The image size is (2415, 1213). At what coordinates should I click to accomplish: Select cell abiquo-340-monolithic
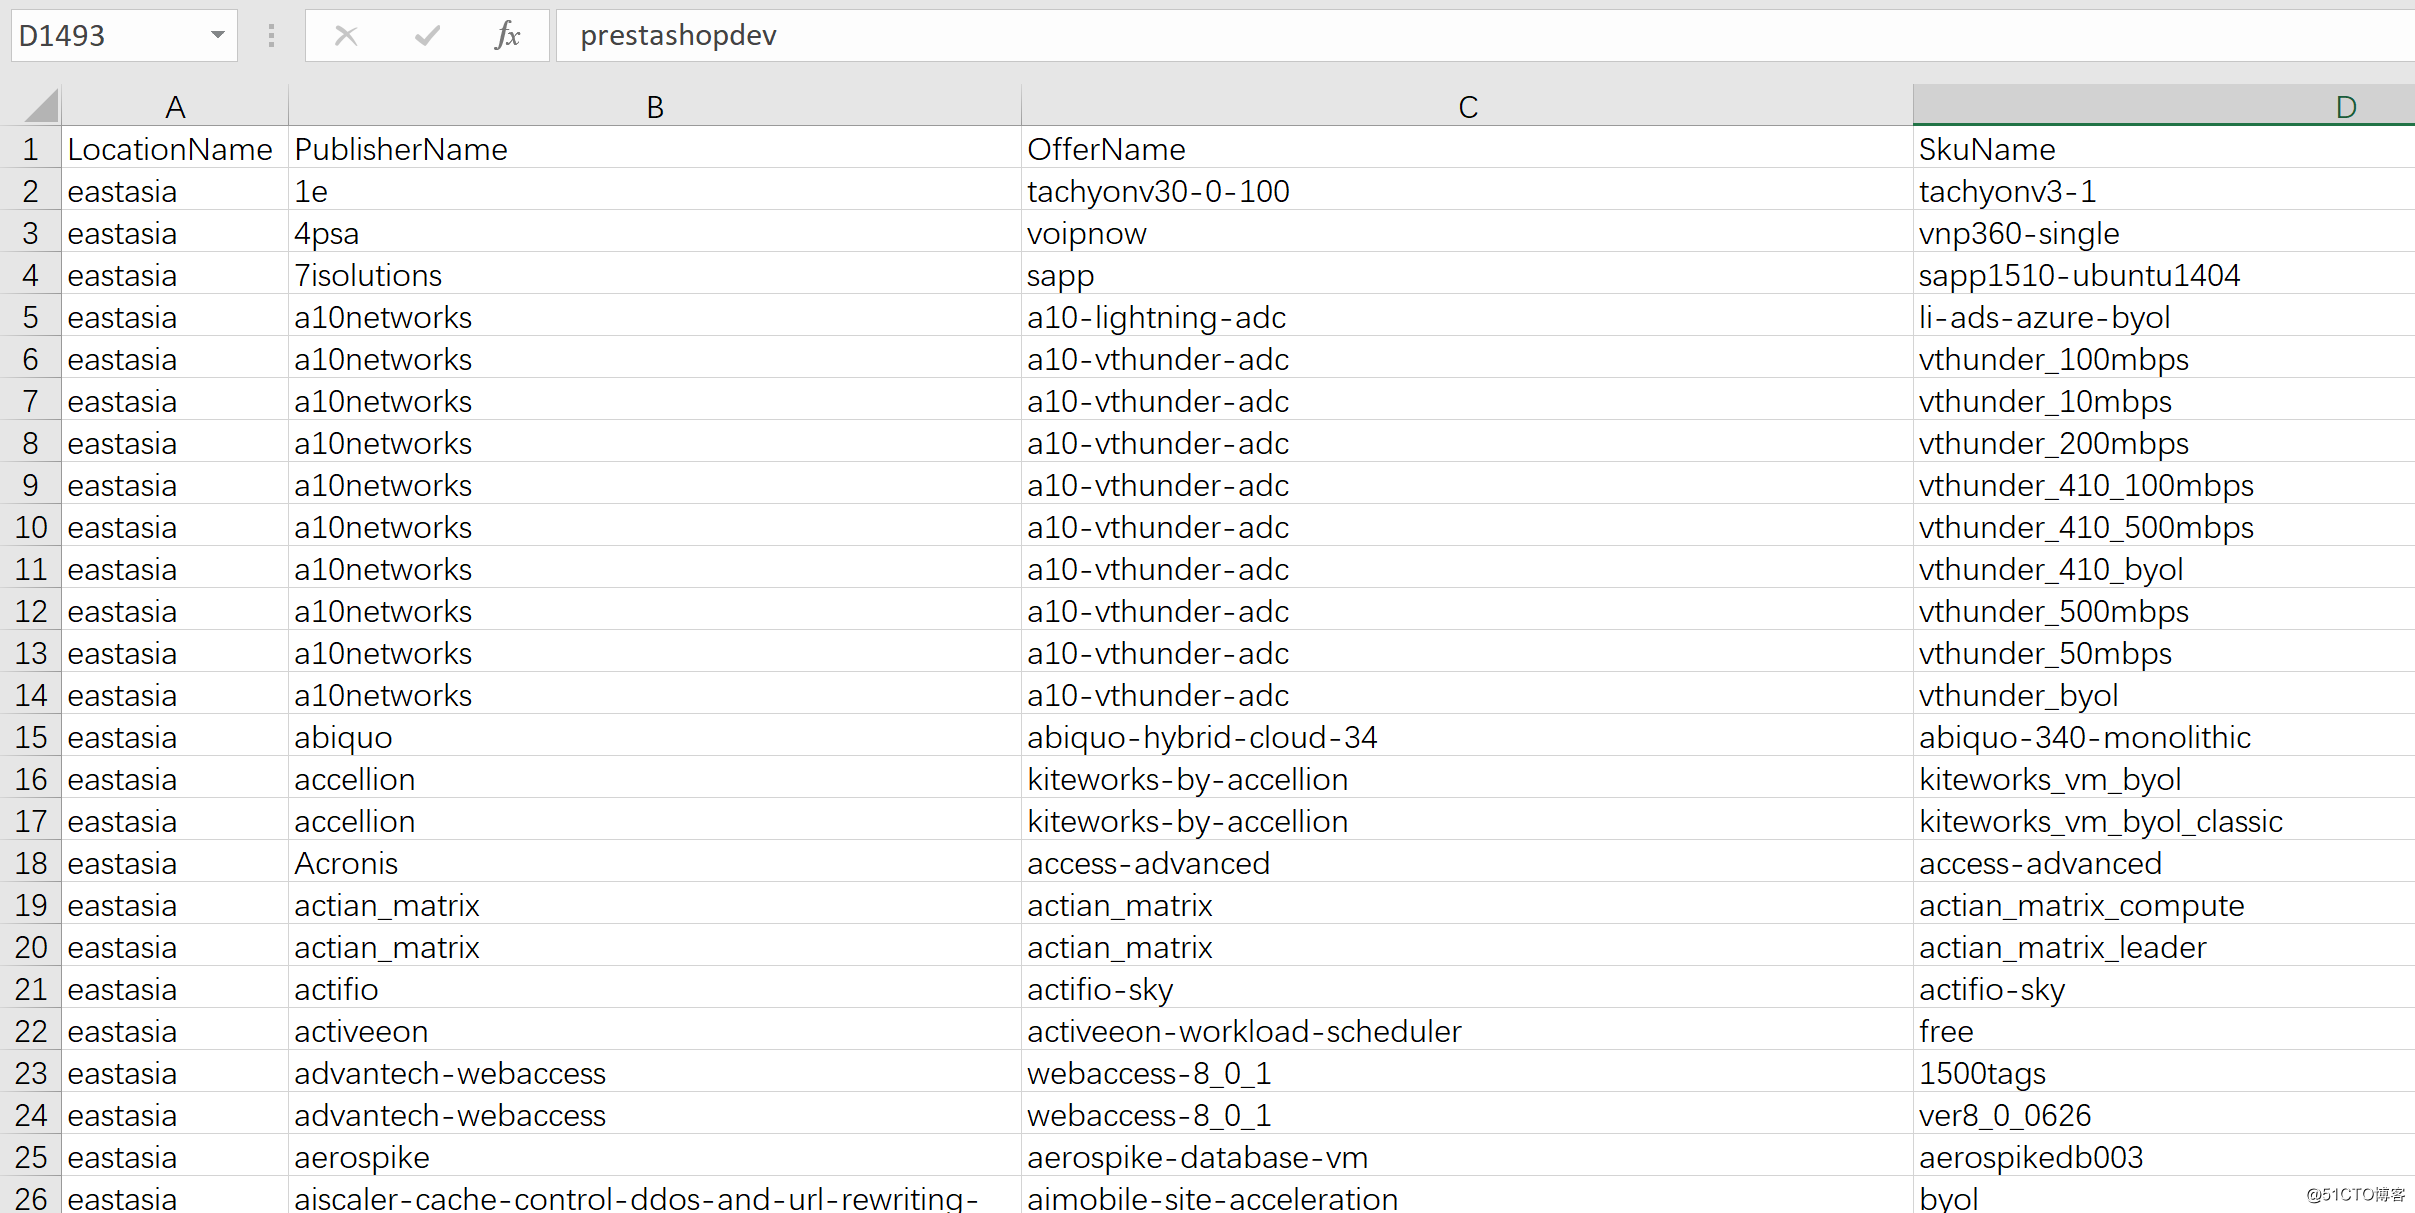[2164, 737]
